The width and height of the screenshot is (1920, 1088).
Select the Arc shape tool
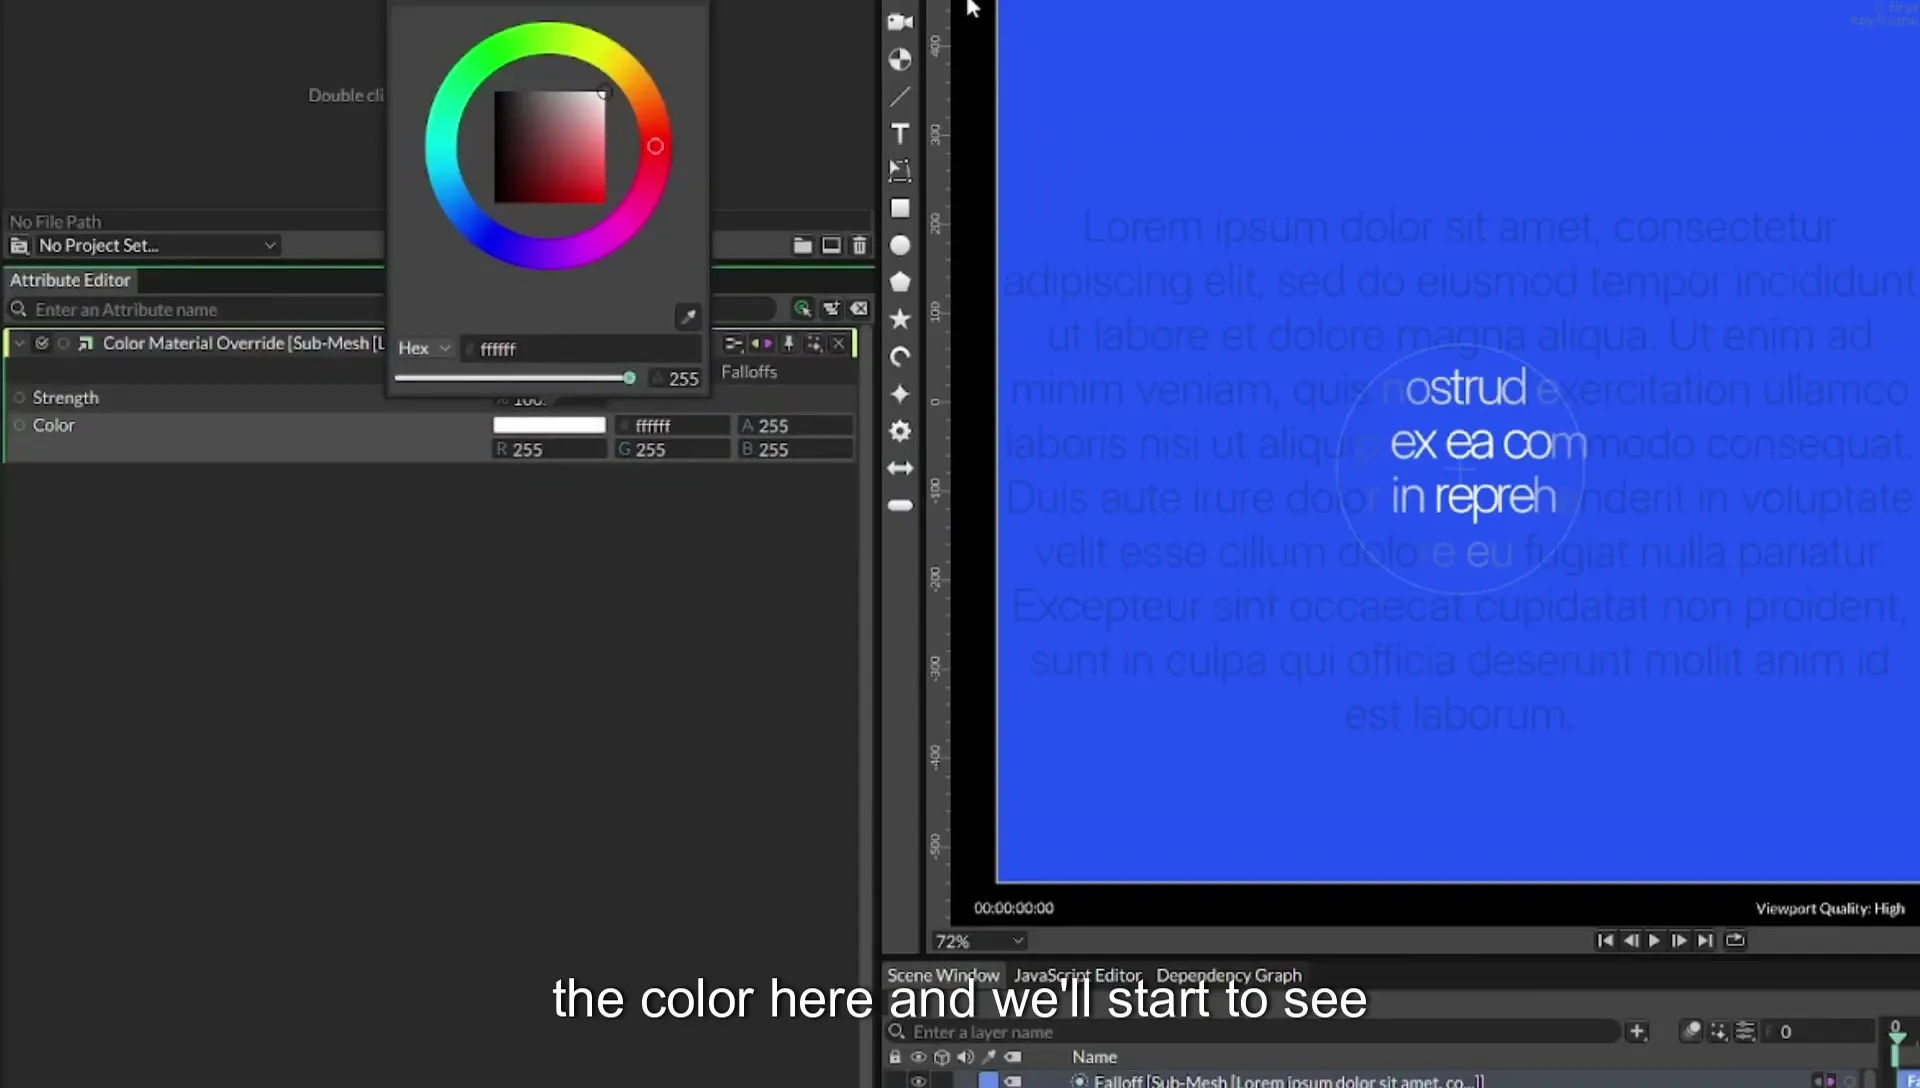coord(900,357)
